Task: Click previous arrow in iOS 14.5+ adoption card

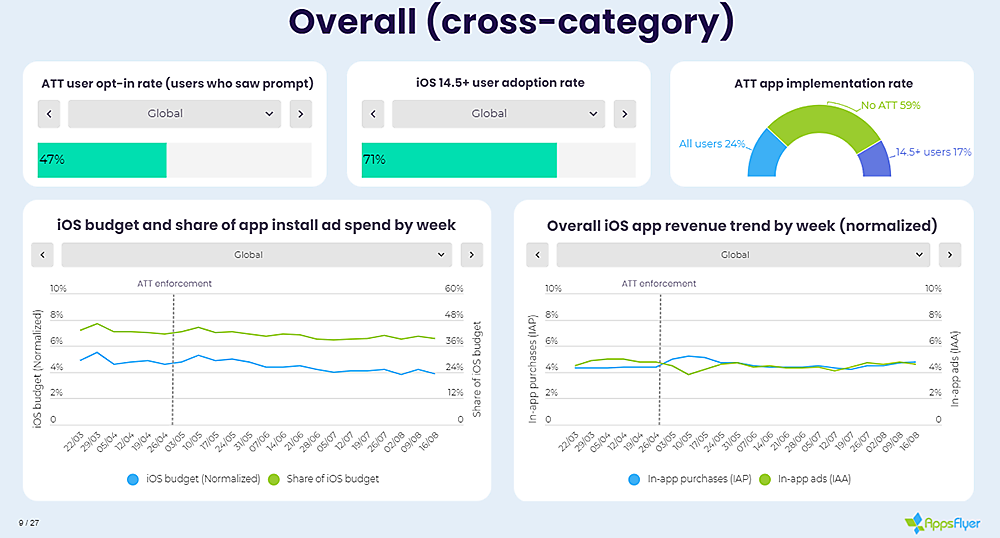Action: point(373,114)
